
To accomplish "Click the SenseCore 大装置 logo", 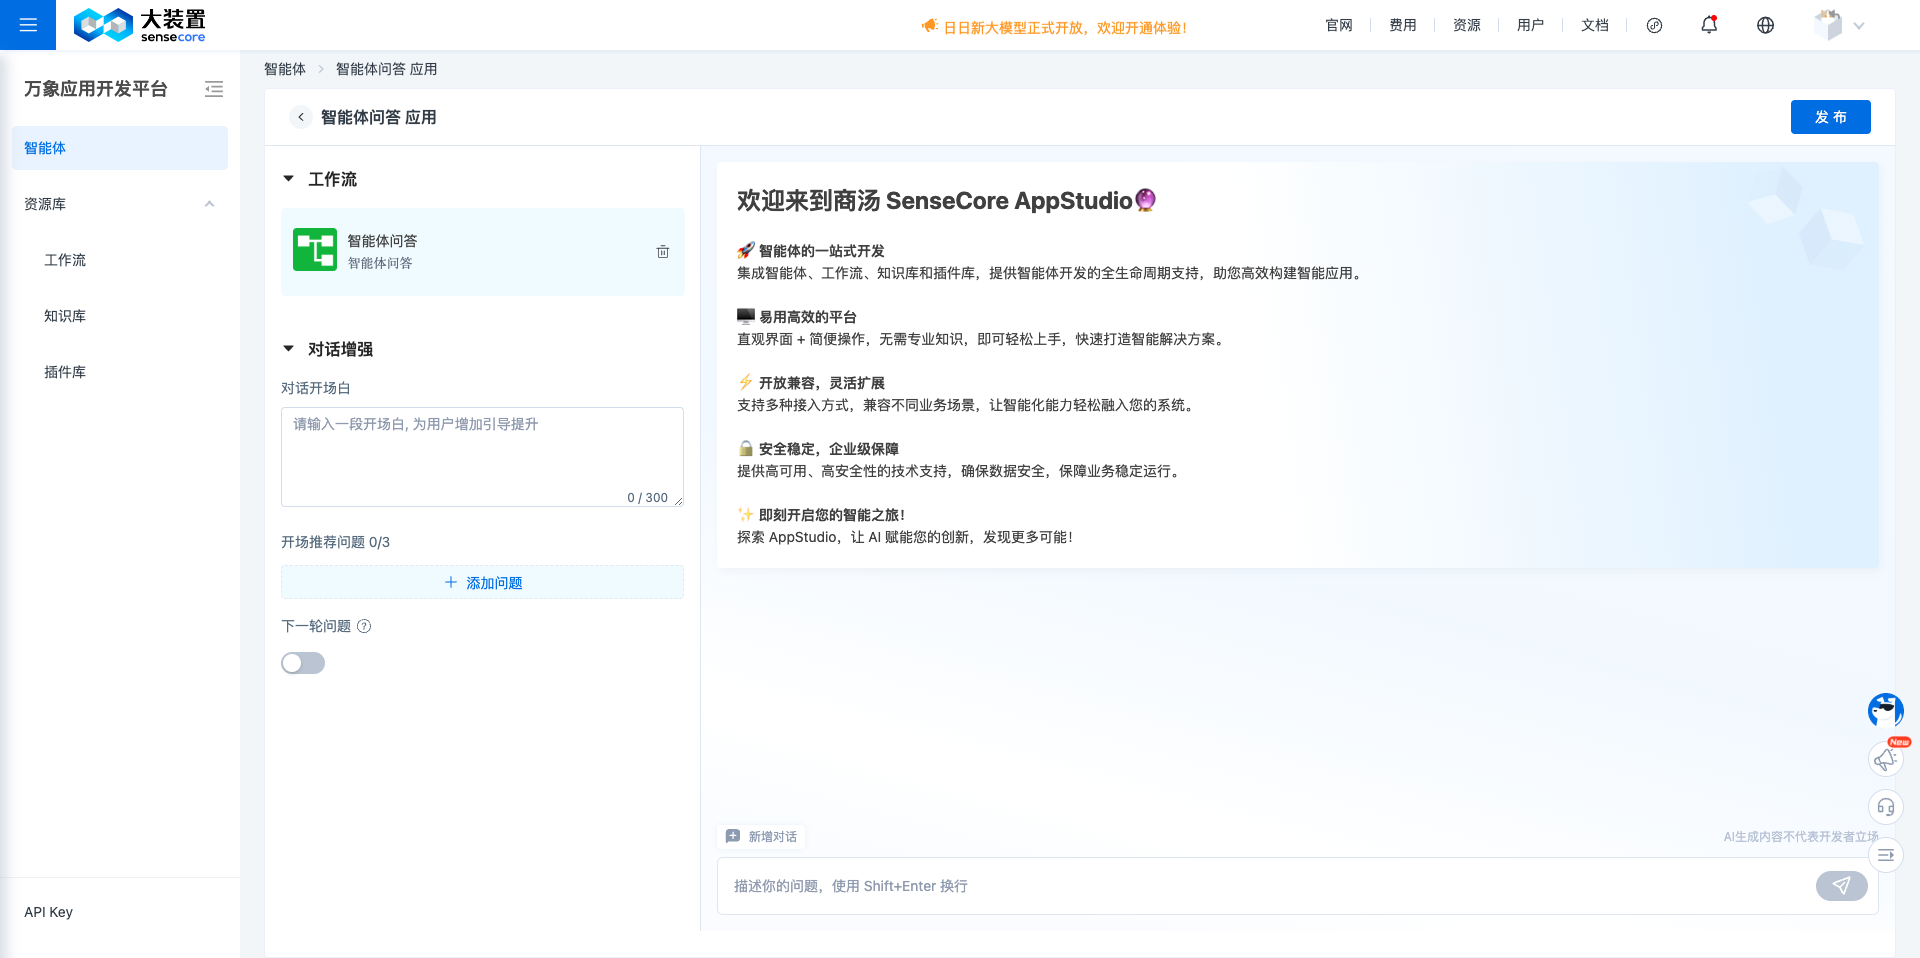I will (140, 25).
